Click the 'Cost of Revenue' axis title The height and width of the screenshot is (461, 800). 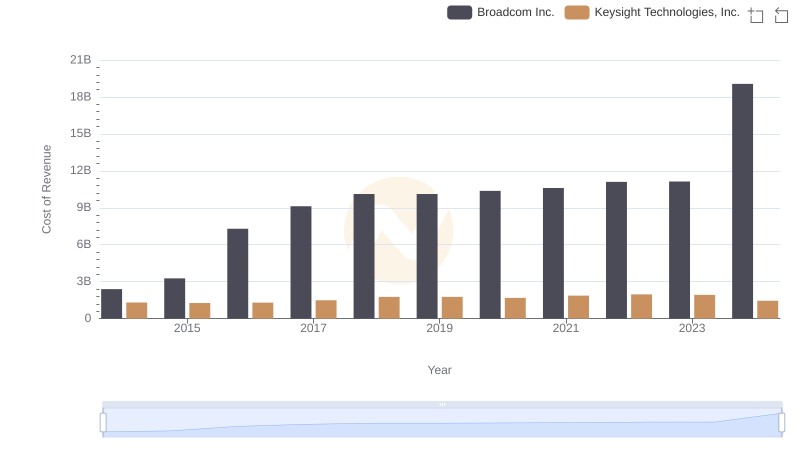click(46, 189)
